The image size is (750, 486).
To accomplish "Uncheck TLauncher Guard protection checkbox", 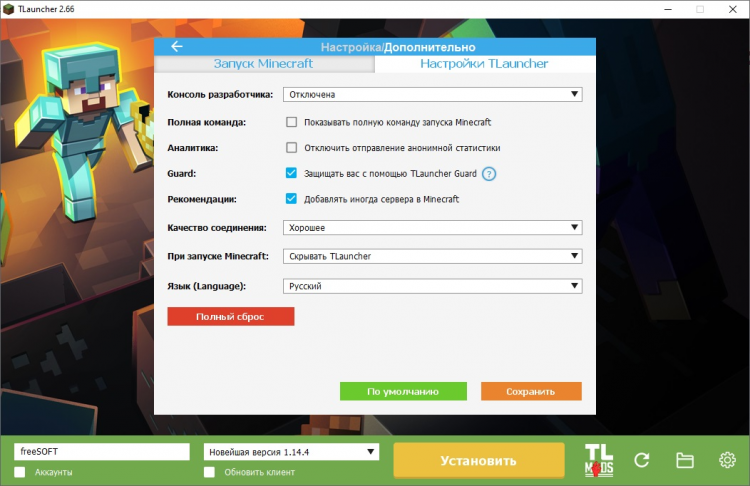I will point(291,173).
